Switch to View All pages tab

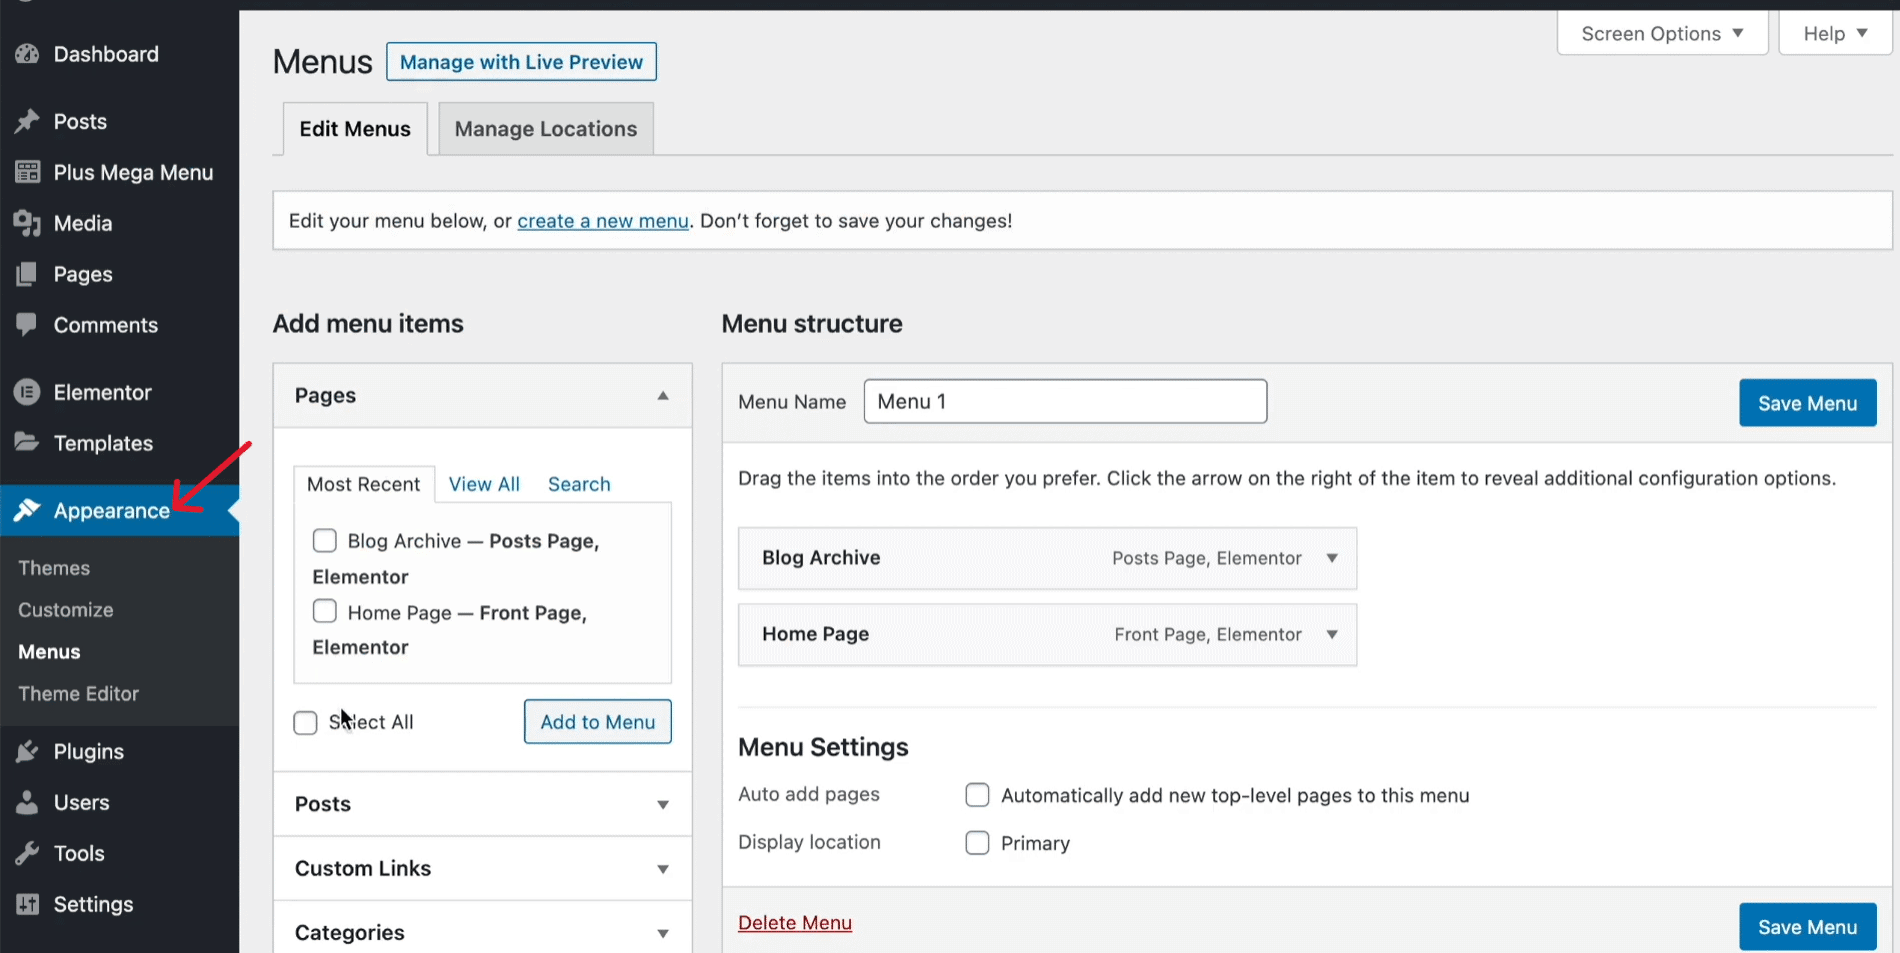[x=484, y=484]
